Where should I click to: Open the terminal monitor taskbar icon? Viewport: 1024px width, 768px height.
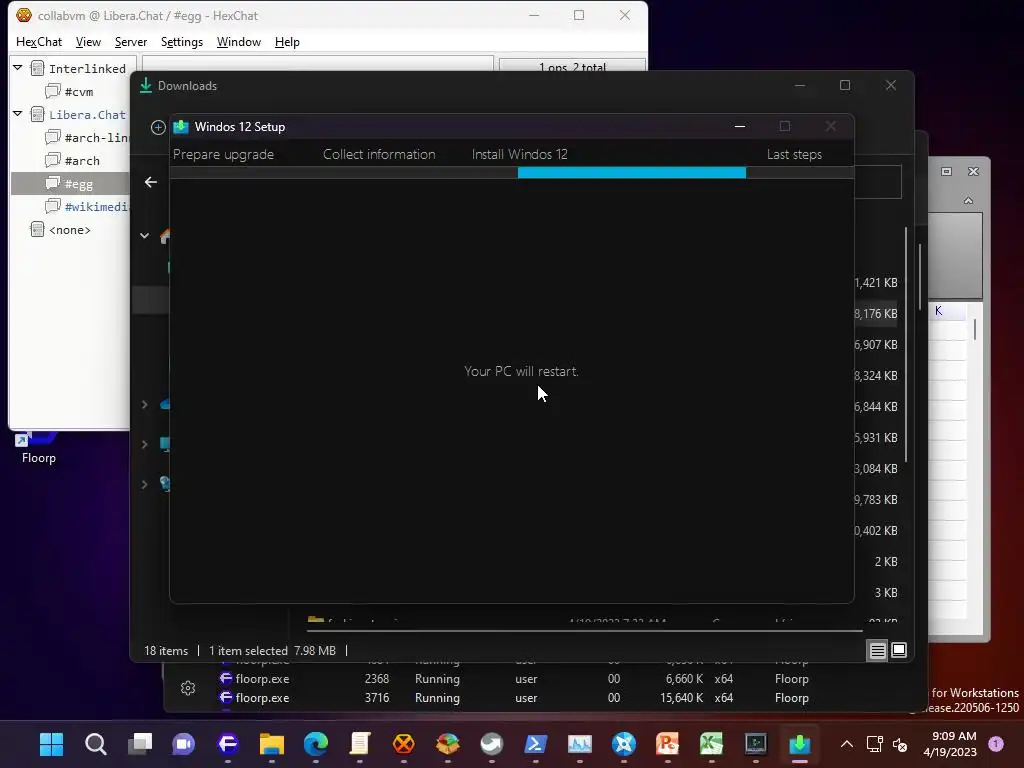coord(756,744)
